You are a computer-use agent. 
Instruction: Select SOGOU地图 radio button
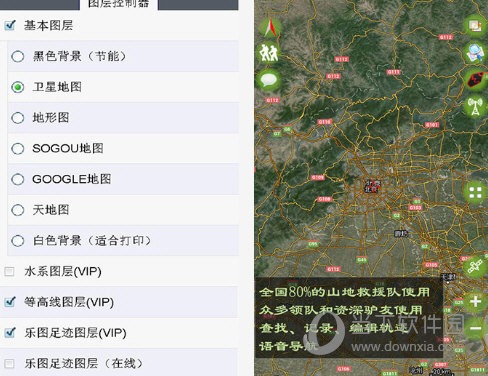pos(17,148)
